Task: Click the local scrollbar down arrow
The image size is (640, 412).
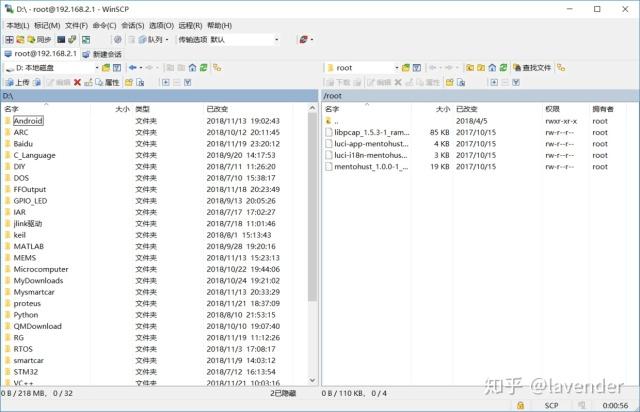Action: (312, 381)
